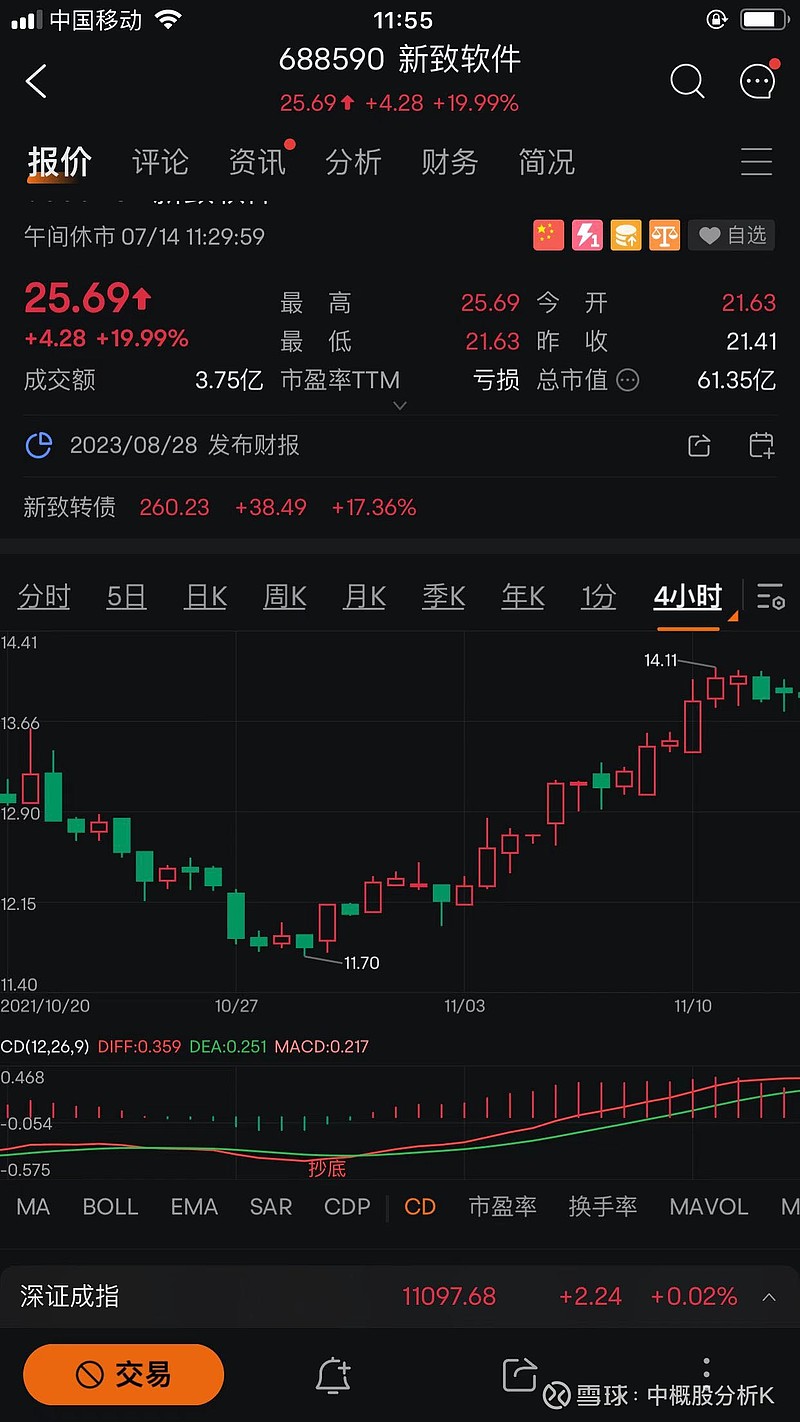800x1422 pixels.
Task: Select 季K chart period
Action: point(444,597)
